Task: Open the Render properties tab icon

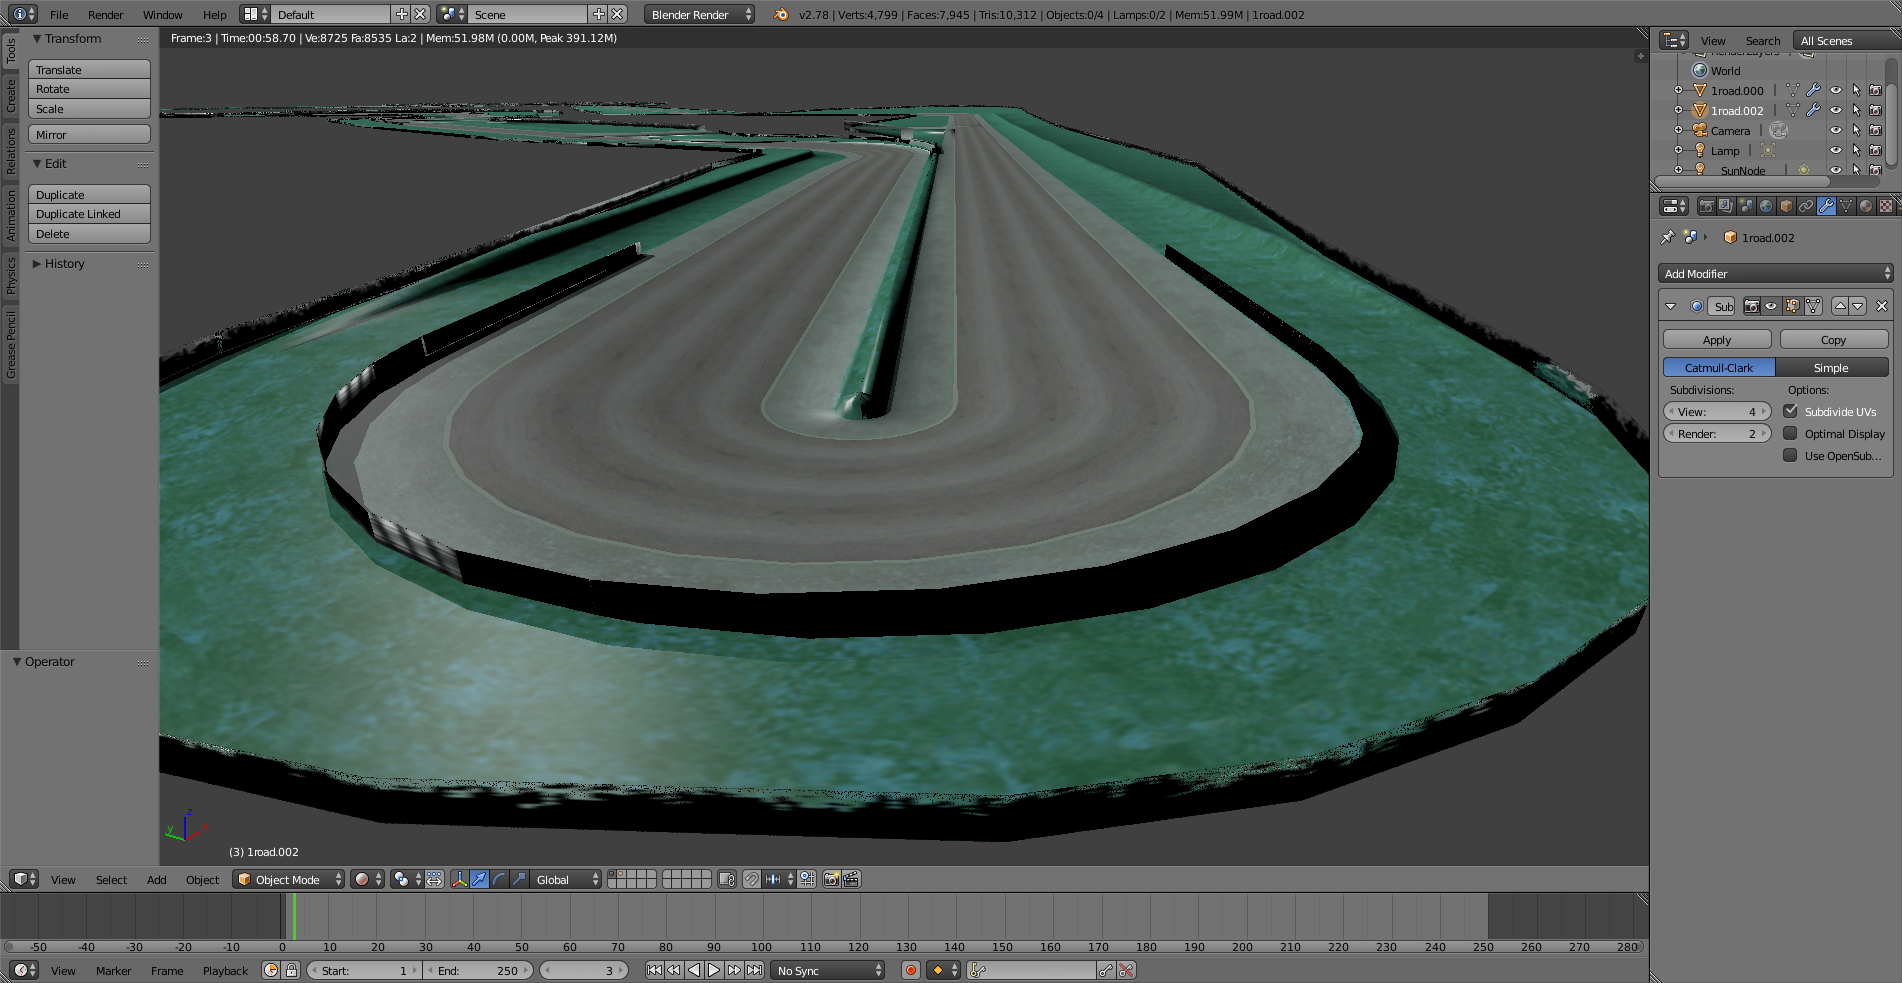Action: (x=1706, y=206)
